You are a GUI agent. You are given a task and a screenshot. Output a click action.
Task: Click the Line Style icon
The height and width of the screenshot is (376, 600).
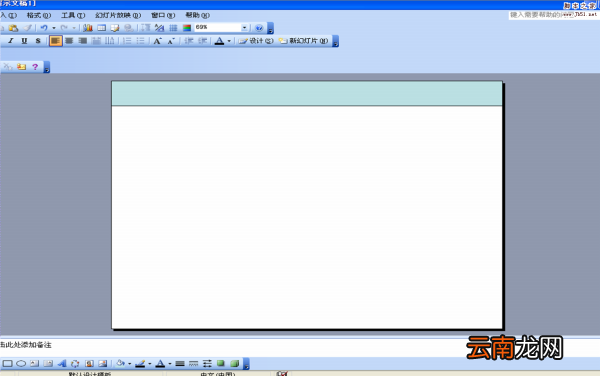(x=180, y=363)
